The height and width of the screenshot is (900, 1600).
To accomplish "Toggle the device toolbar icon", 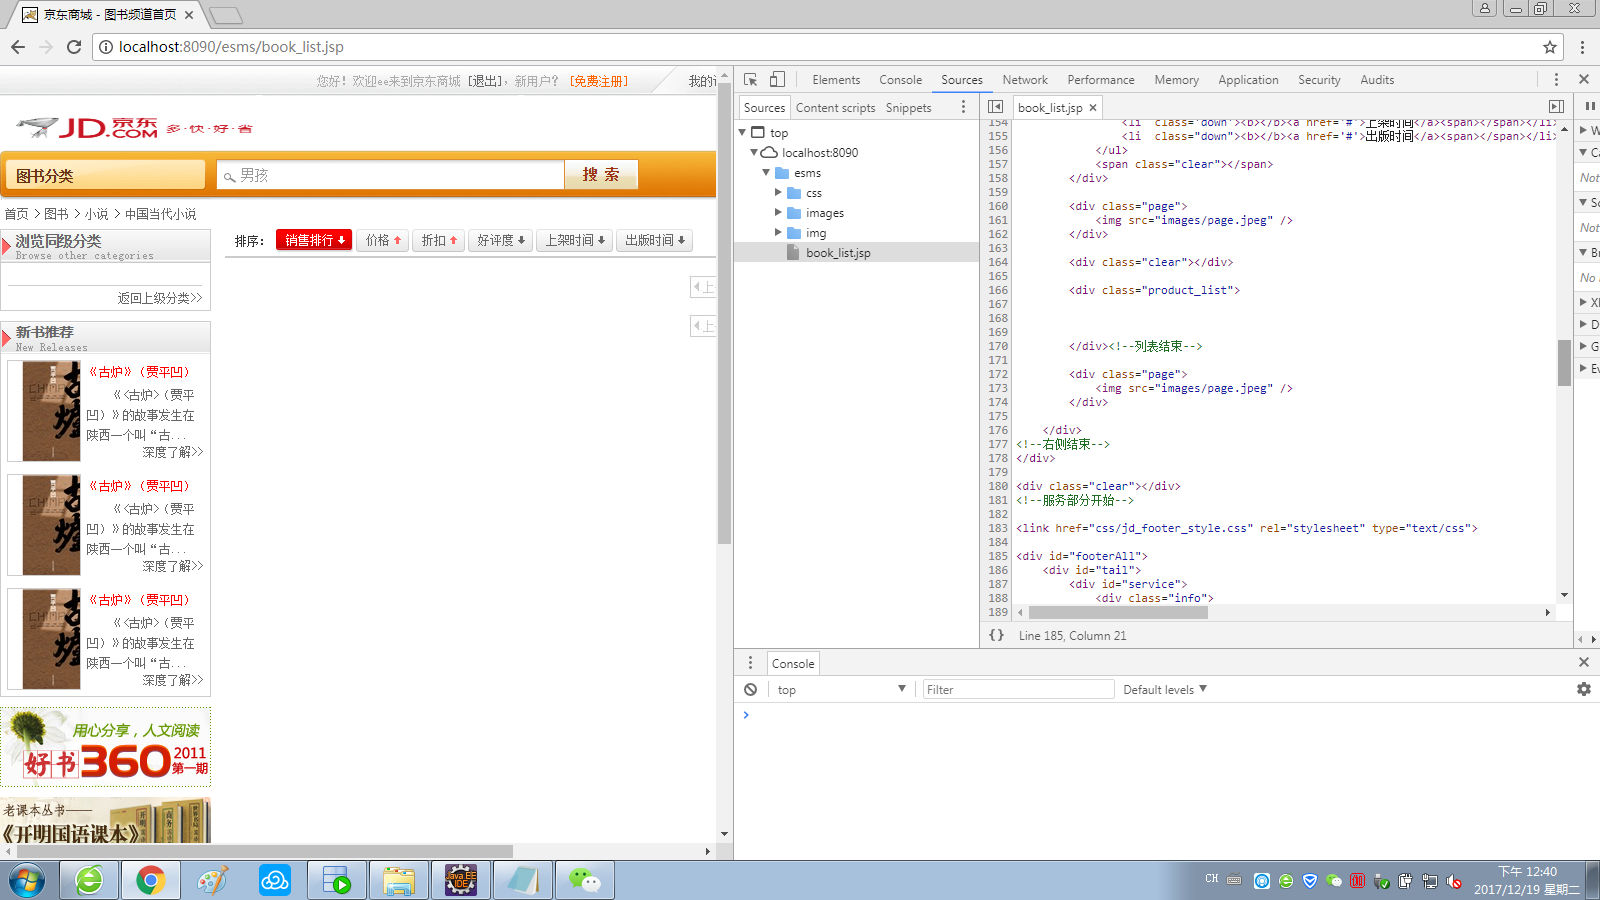I will (777, 79).
